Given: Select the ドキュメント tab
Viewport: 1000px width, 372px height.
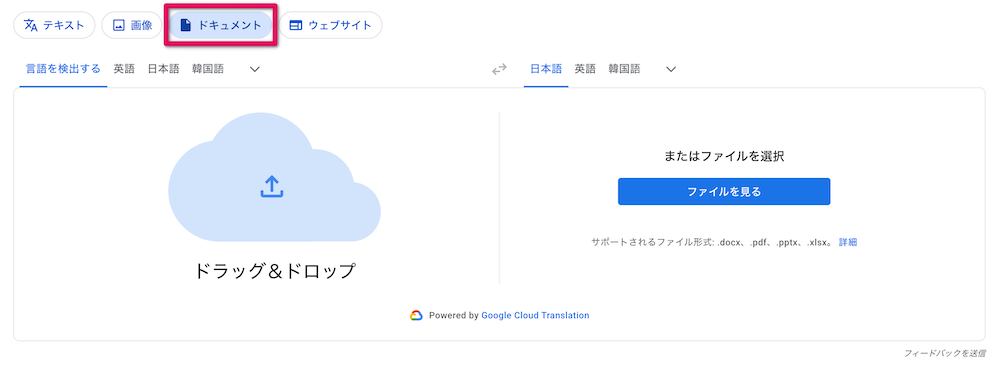Looking at the screenshot, I should [221, 26].
